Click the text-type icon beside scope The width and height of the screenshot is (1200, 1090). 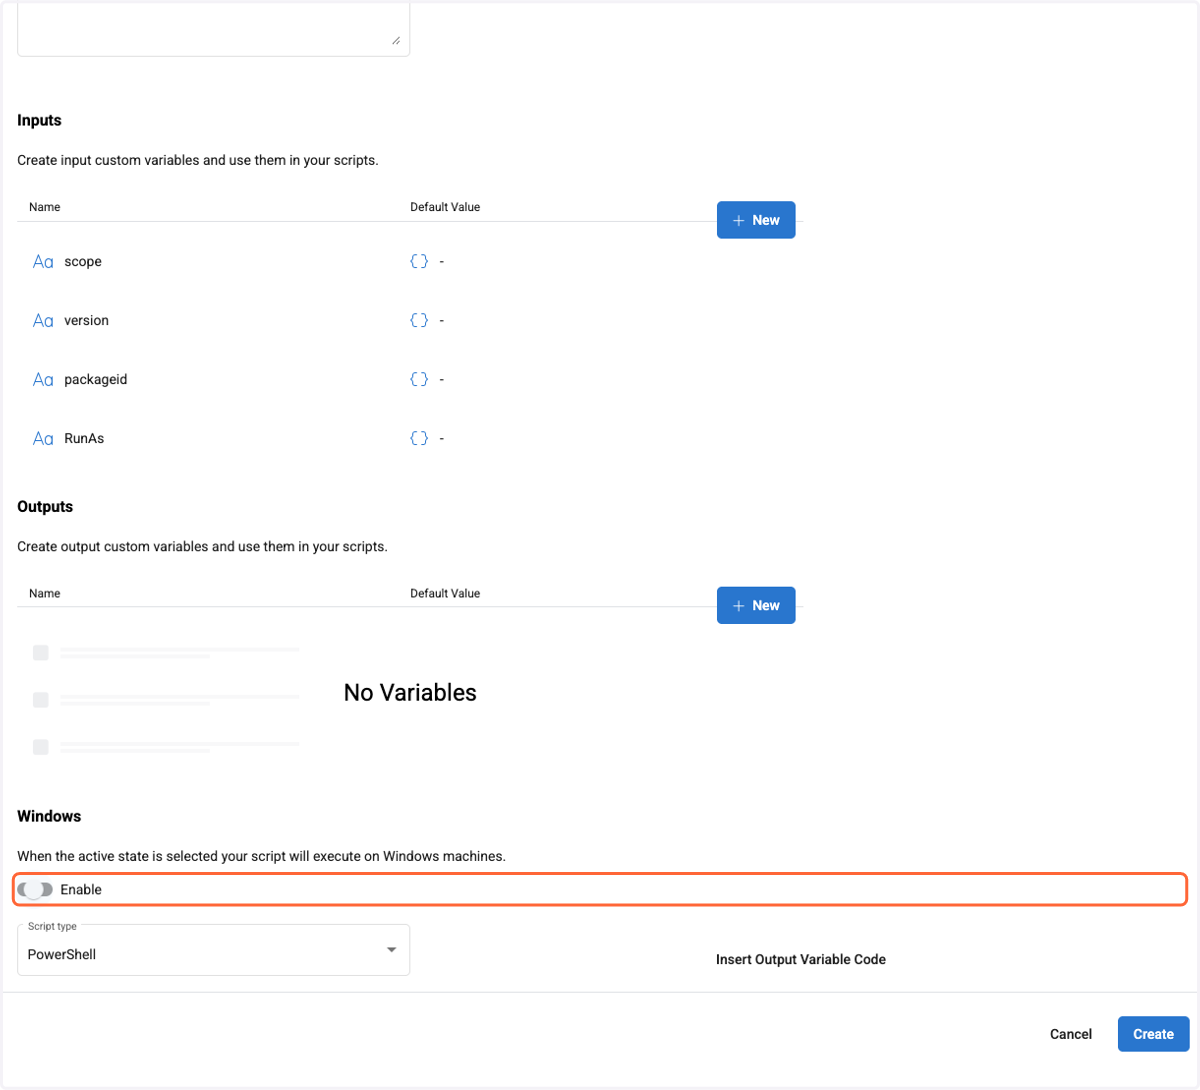pyautogui.click(x=43, y=262)
